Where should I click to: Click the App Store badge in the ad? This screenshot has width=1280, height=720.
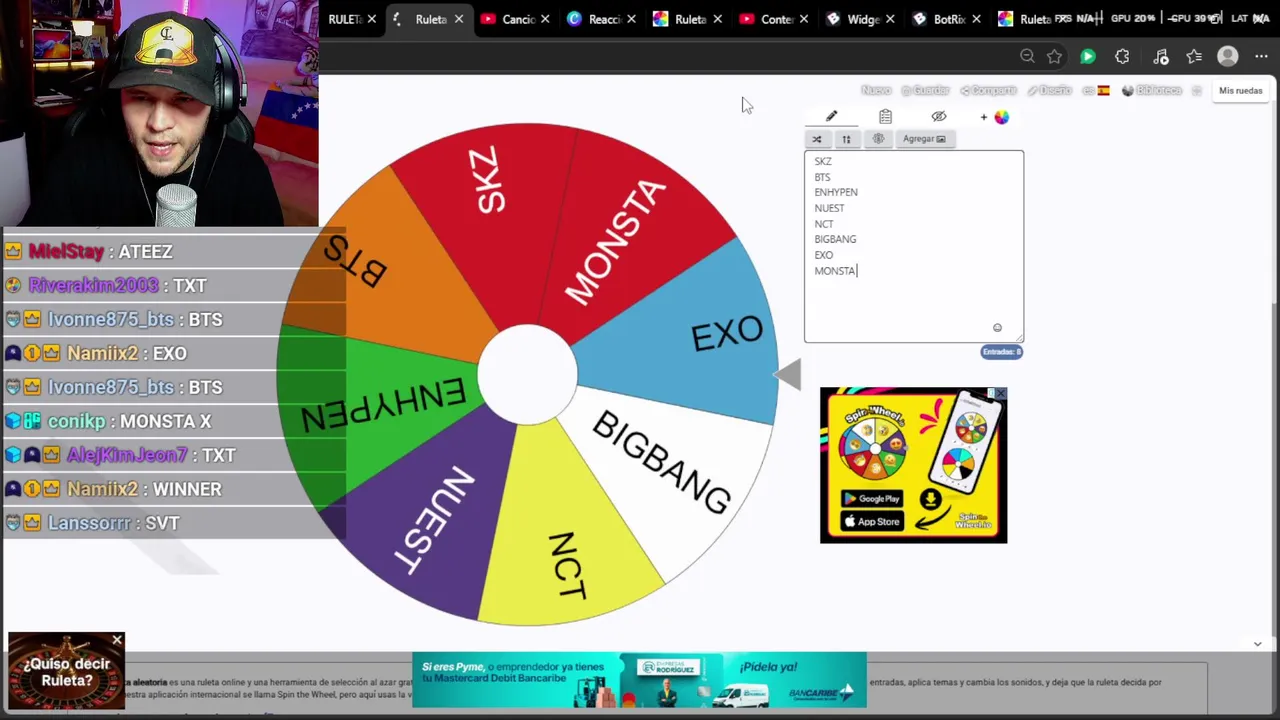[872, 521]
